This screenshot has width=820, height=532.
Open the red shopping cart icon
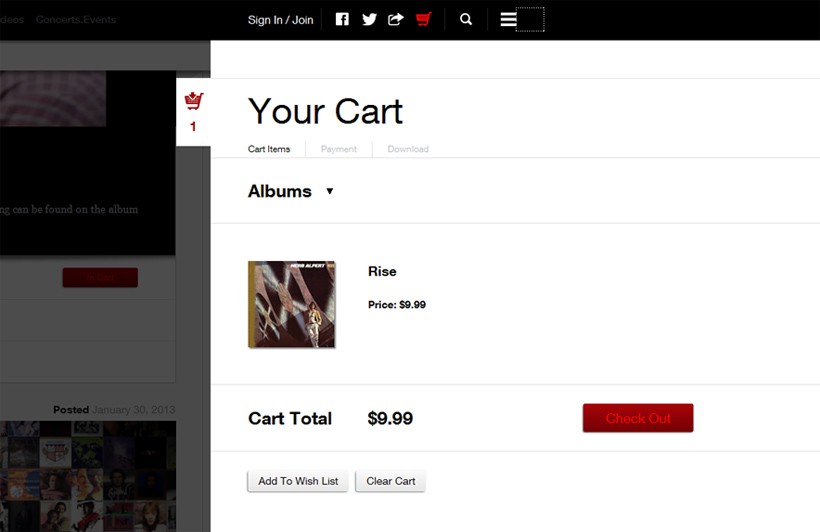[x=423, y=19]
